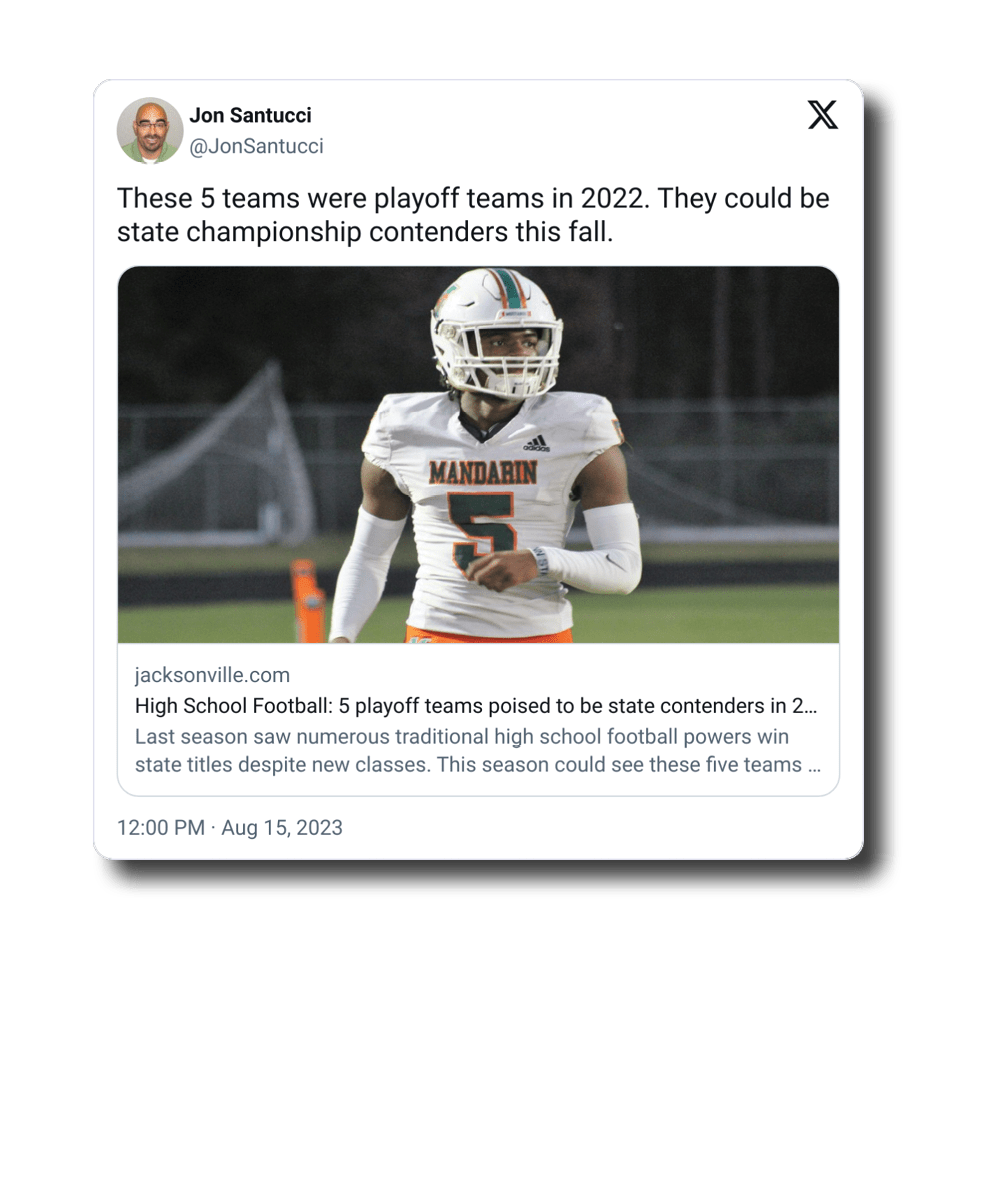Open the @JonSantucci handle link
The image size is (996, 1177).
pos(256,146)
